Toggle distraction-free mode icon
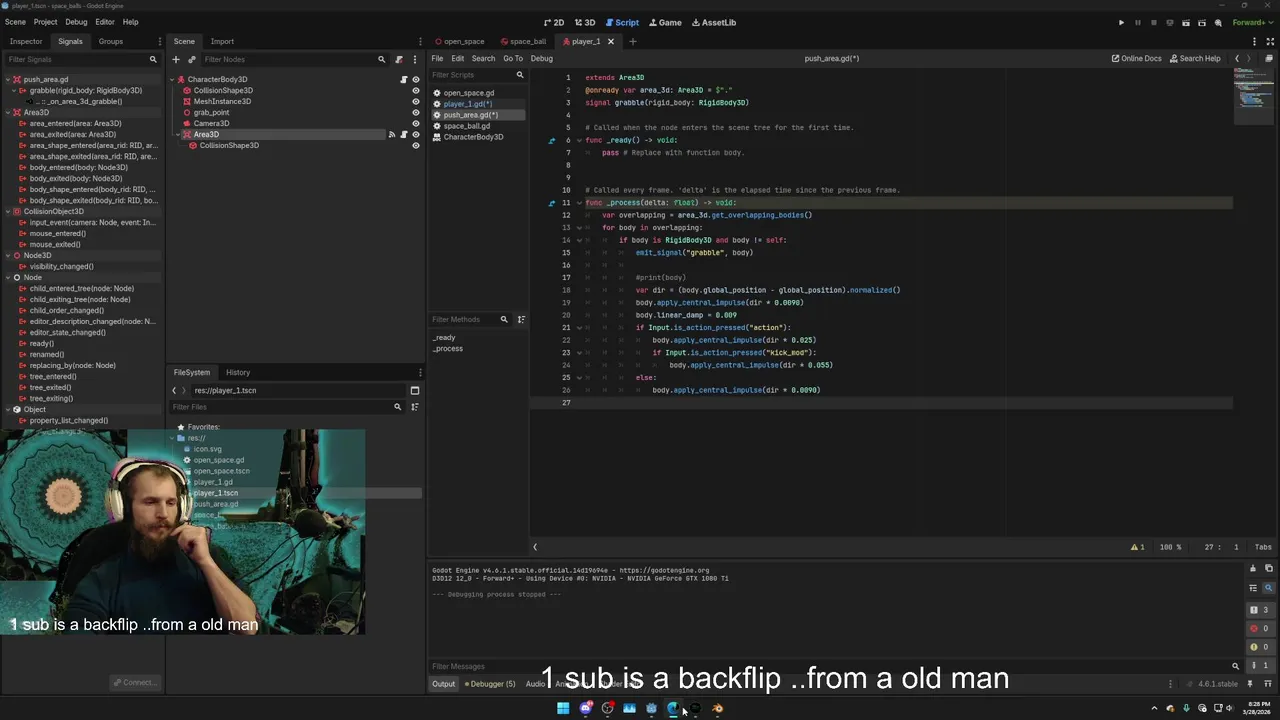The width and height of the screenshot is (1280, 720). (x=1271, y=41)
